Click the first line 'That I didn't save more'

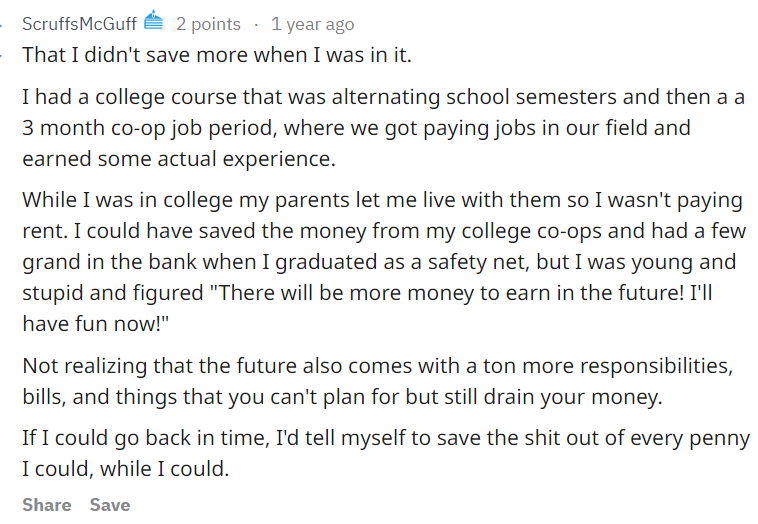[216, 55]
